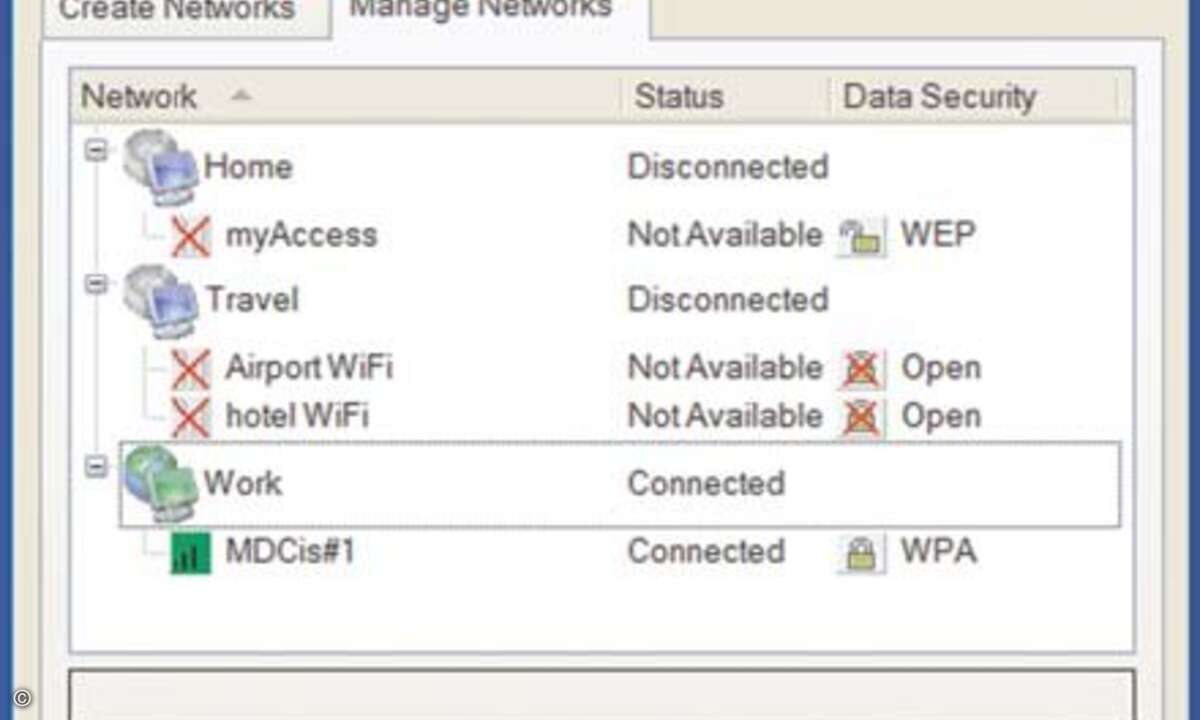Click the red X icon beside hotel WiFi
Image resolution: width=1200 pixels, height=720 pixels.
190,417
